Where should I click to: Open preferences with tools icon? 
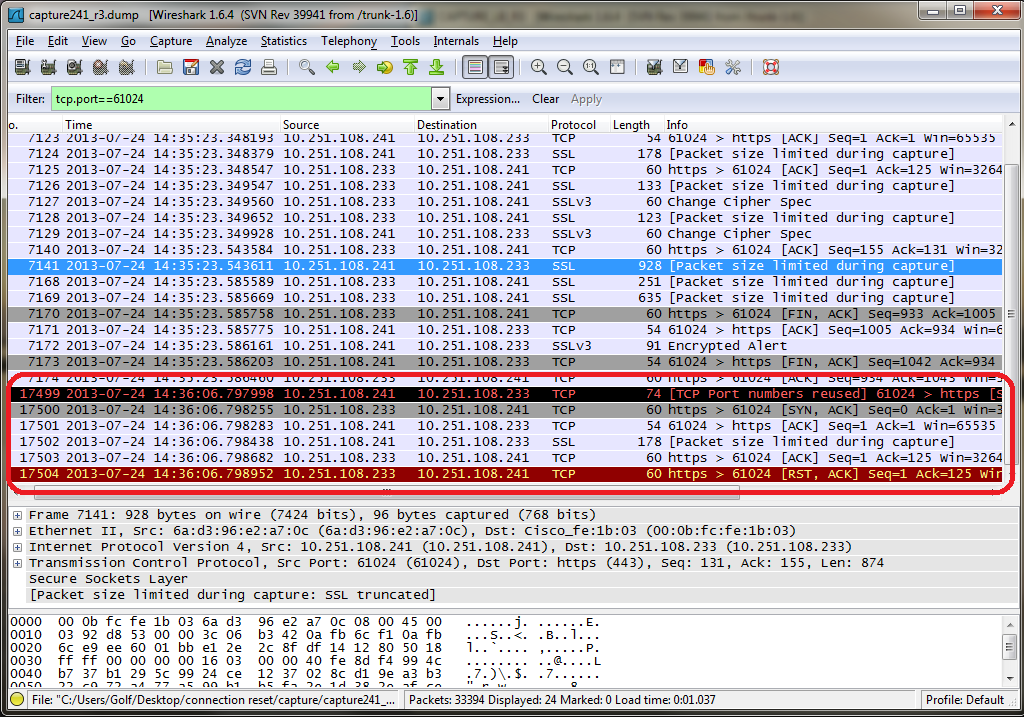pyautogui.click(x=733, y=67)
